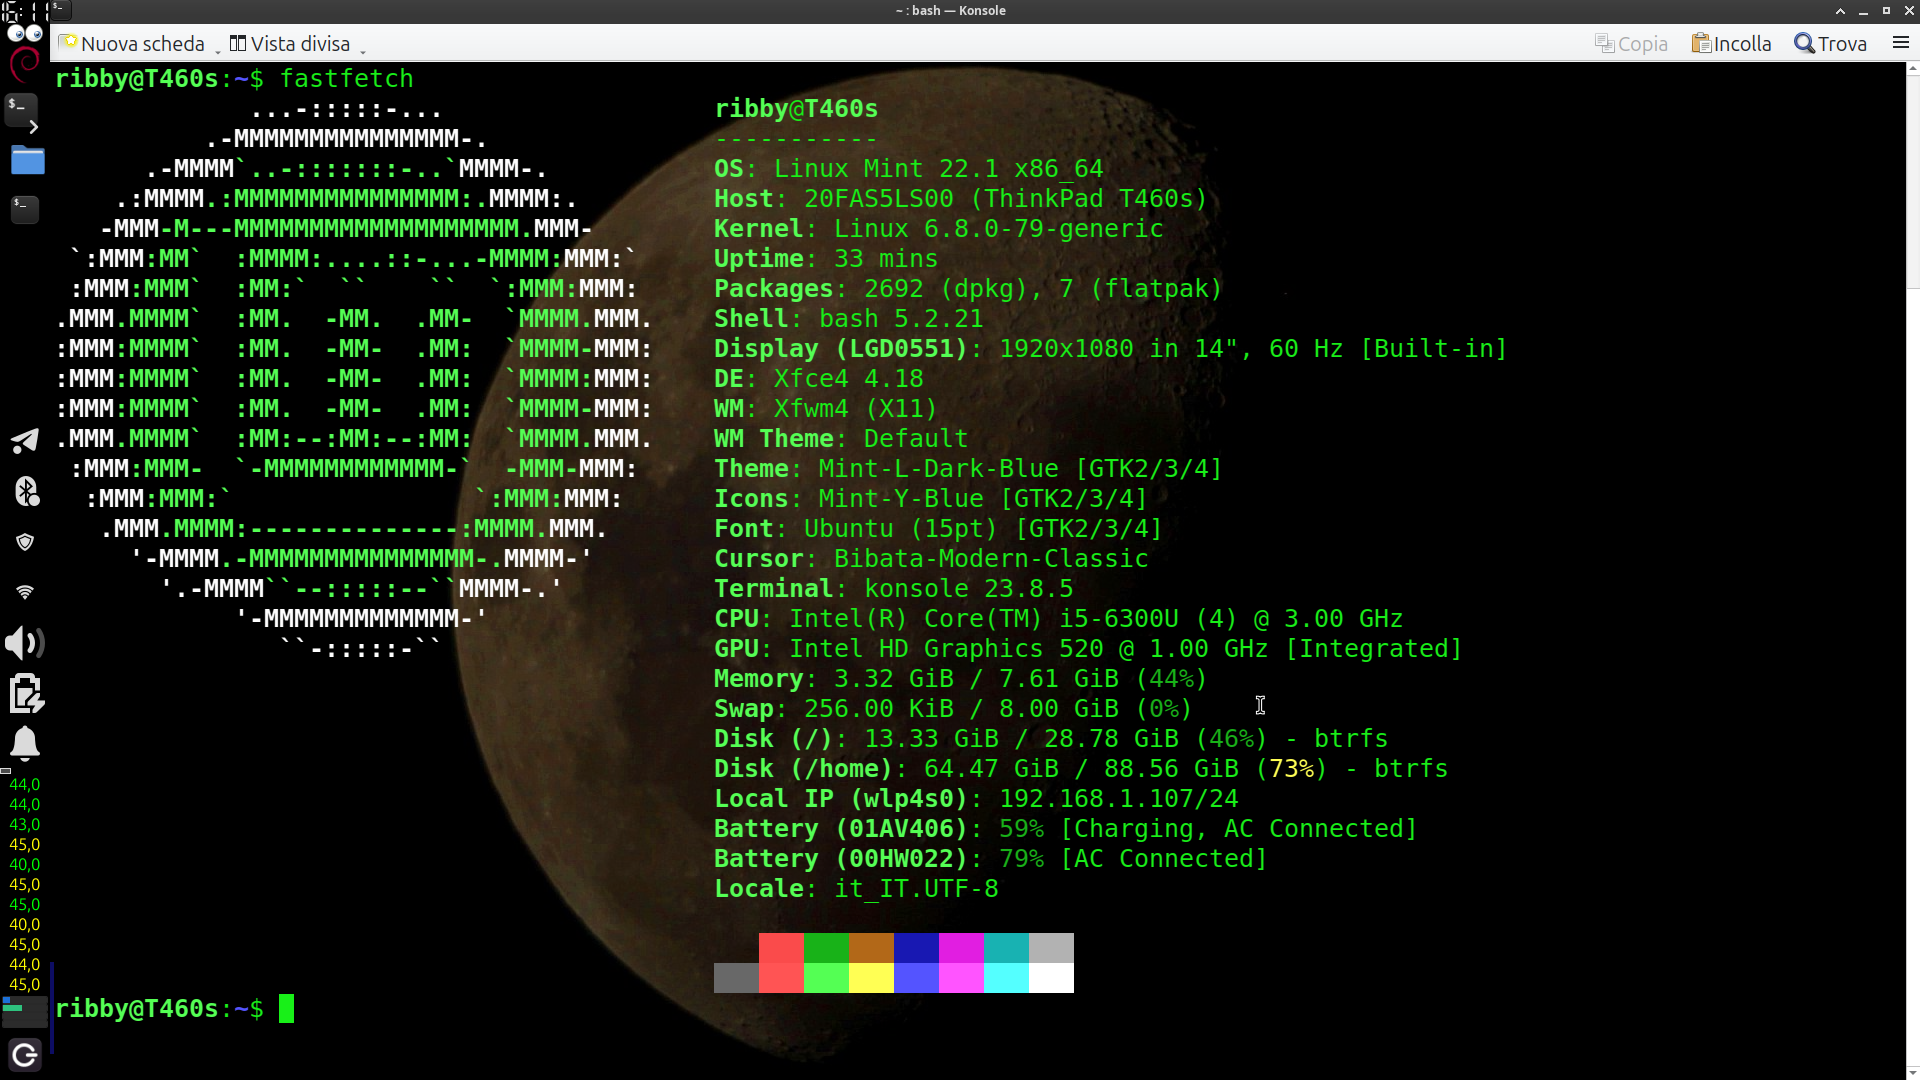The height and width of the screenshot is (1080, 1920).
Task: Click the 'Packages: 2692 (dpkg)' line
Action: (x=968, y=288)
